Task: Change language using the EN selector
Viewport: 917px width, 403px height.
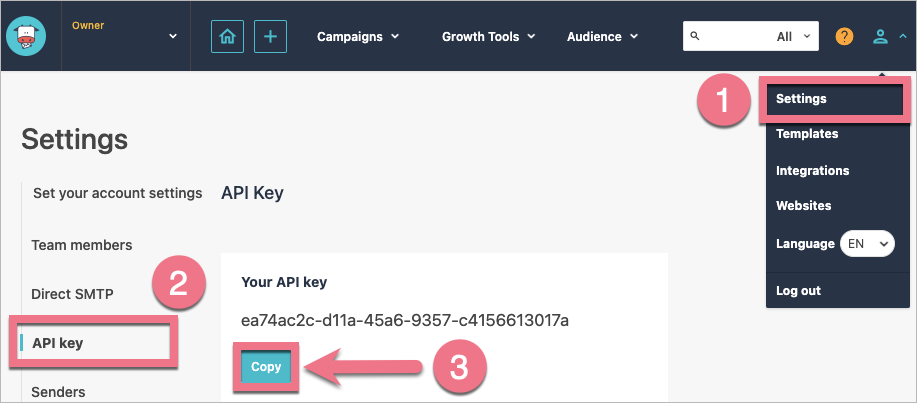Action: 867,243
